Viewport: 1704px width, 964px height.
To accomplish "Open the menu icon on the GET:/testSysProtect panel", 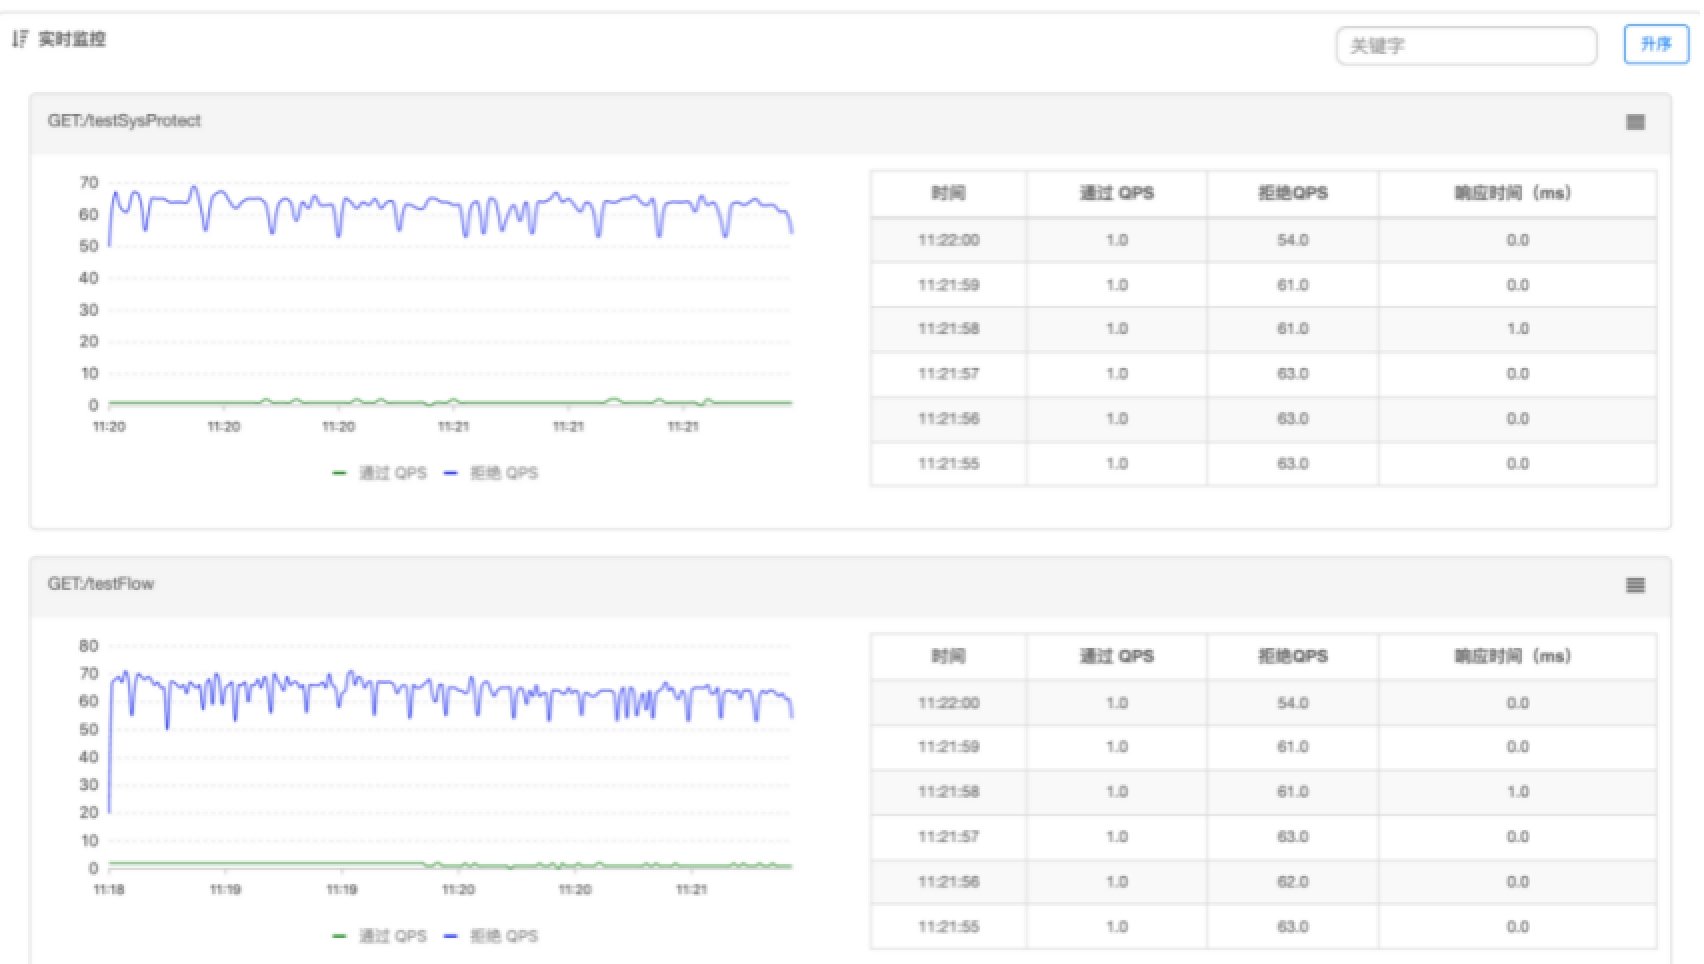I will [x=1635, y=122].
